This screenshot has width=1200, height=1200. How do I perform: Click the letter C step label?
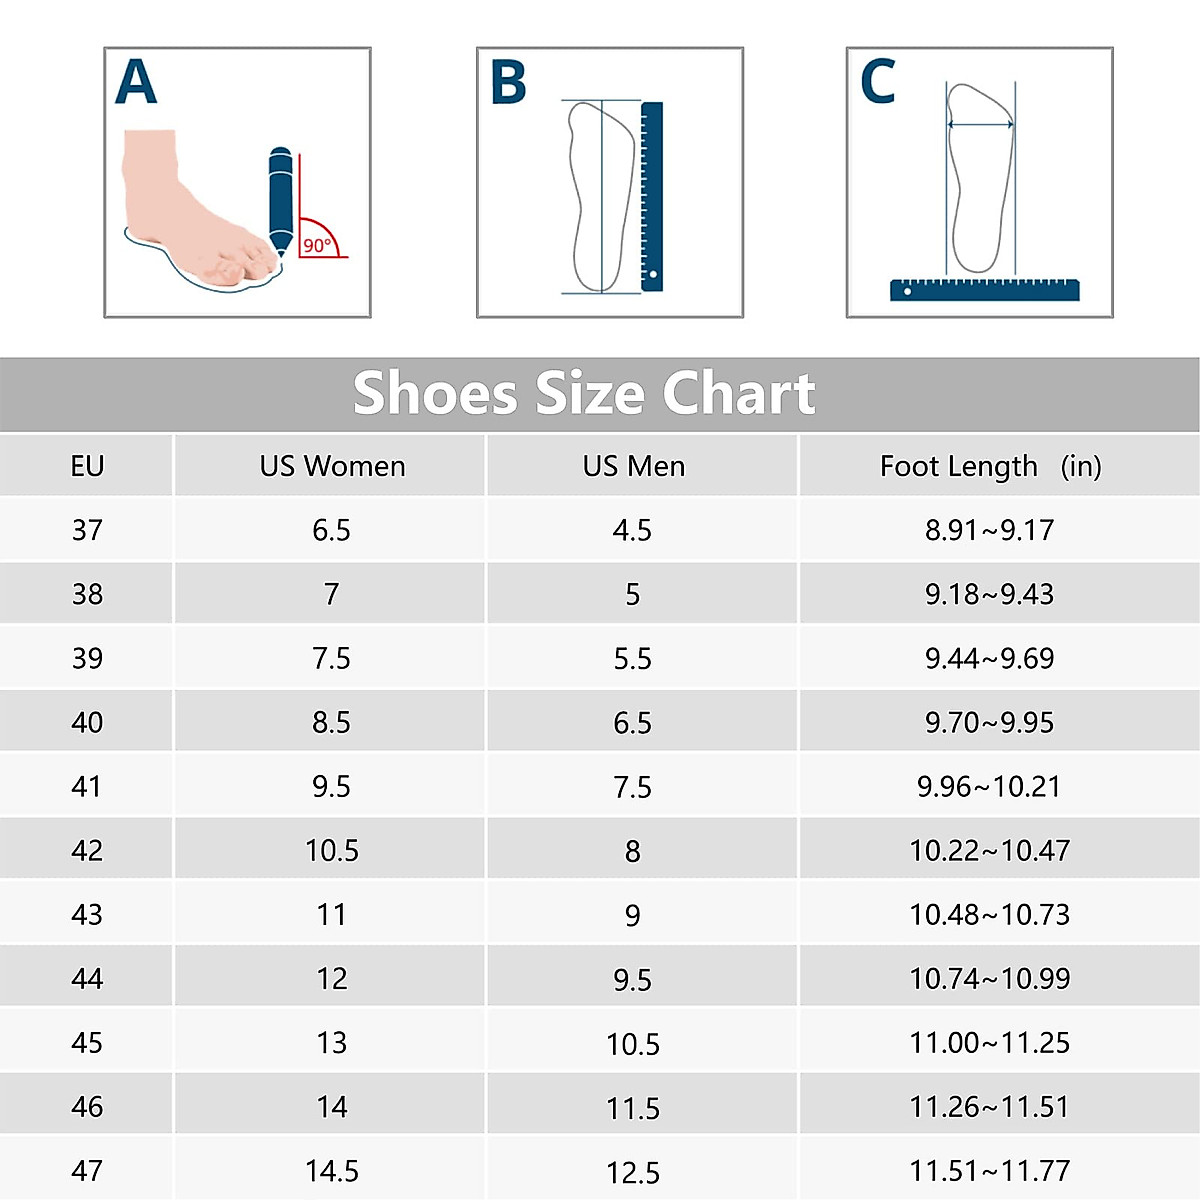[x=877, y=82]
